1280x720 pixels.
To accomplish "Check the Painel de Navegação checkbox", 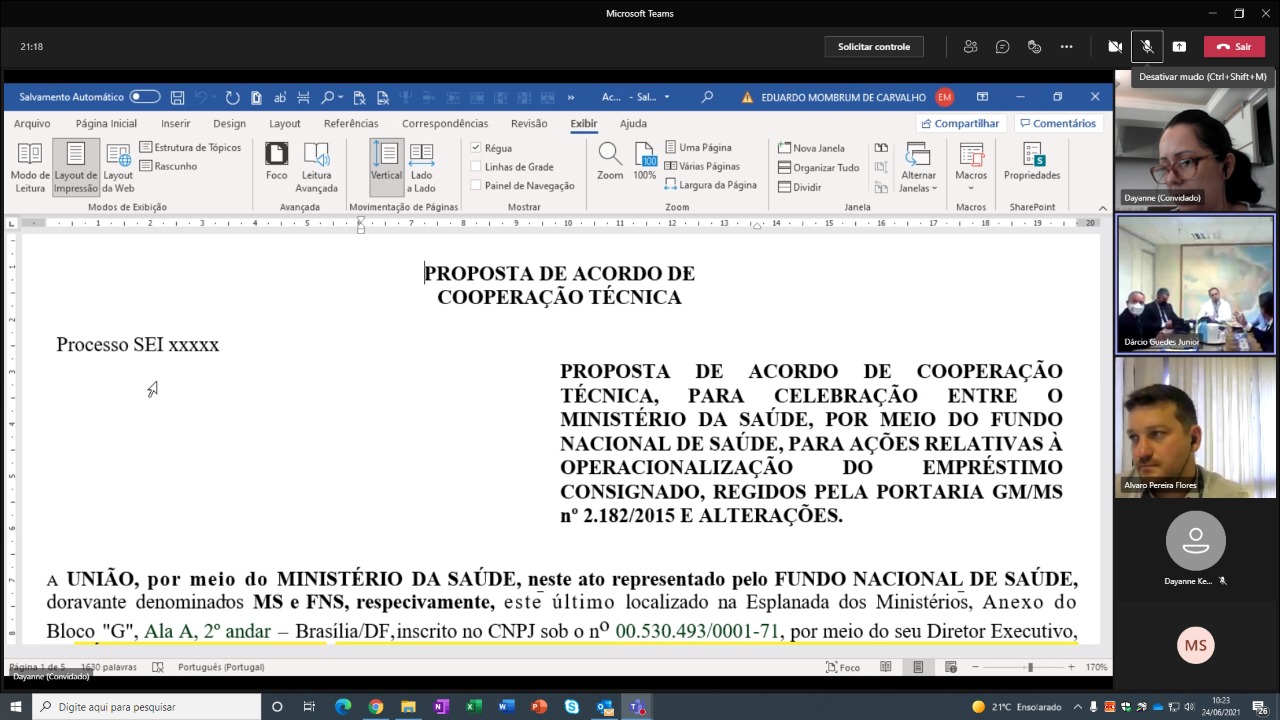I will click(476, 186).
